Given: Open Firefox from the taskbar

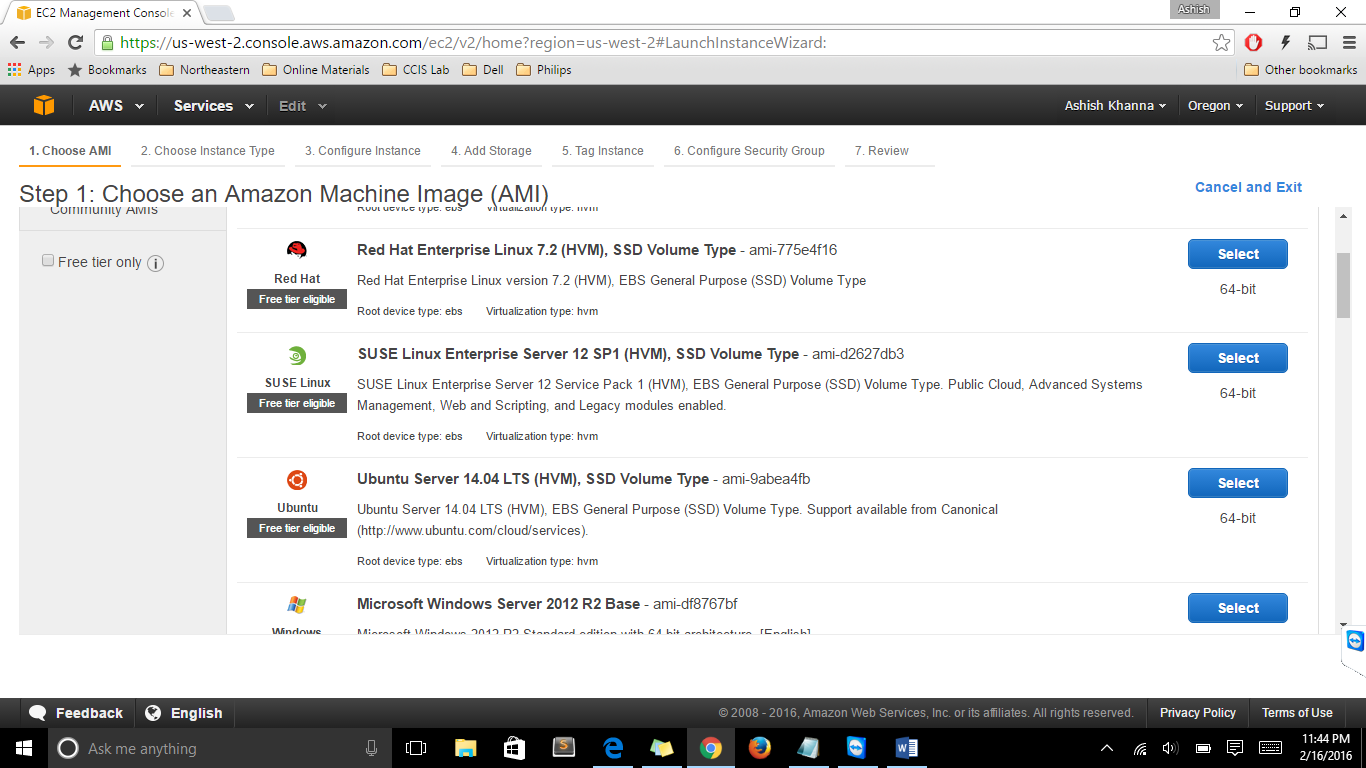Looking at the screenshot, I should click(x=760, y=748).
